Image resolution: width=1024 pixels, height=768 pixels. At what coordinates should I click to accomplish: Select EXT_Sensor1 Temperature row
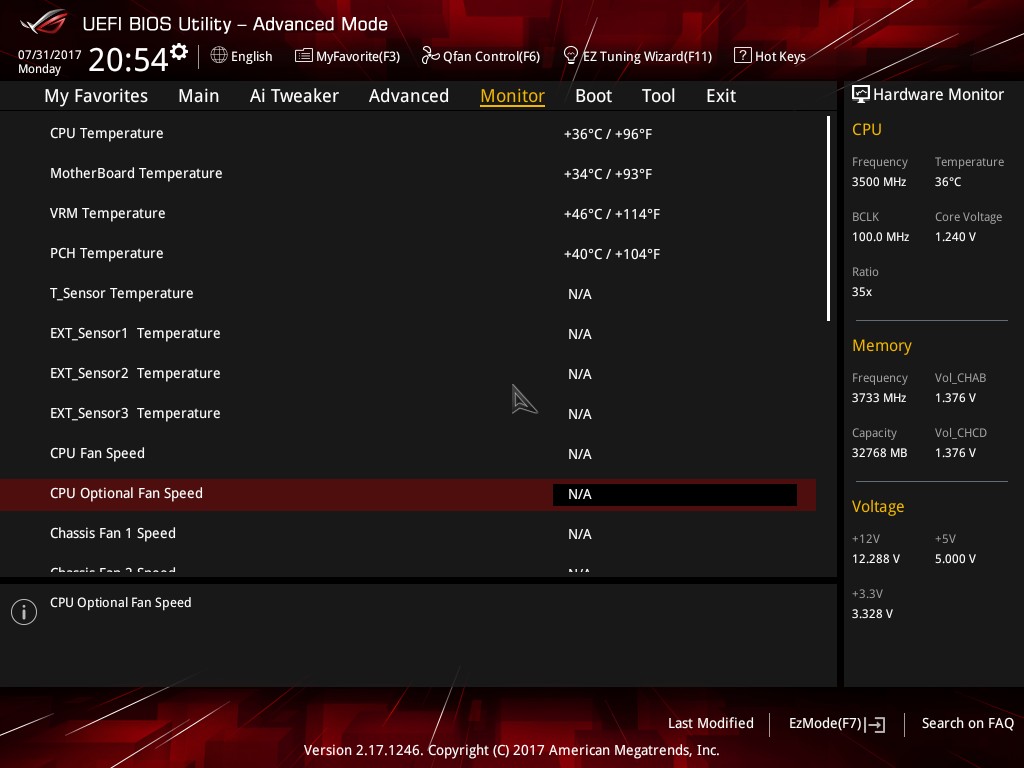click(408, 333)
